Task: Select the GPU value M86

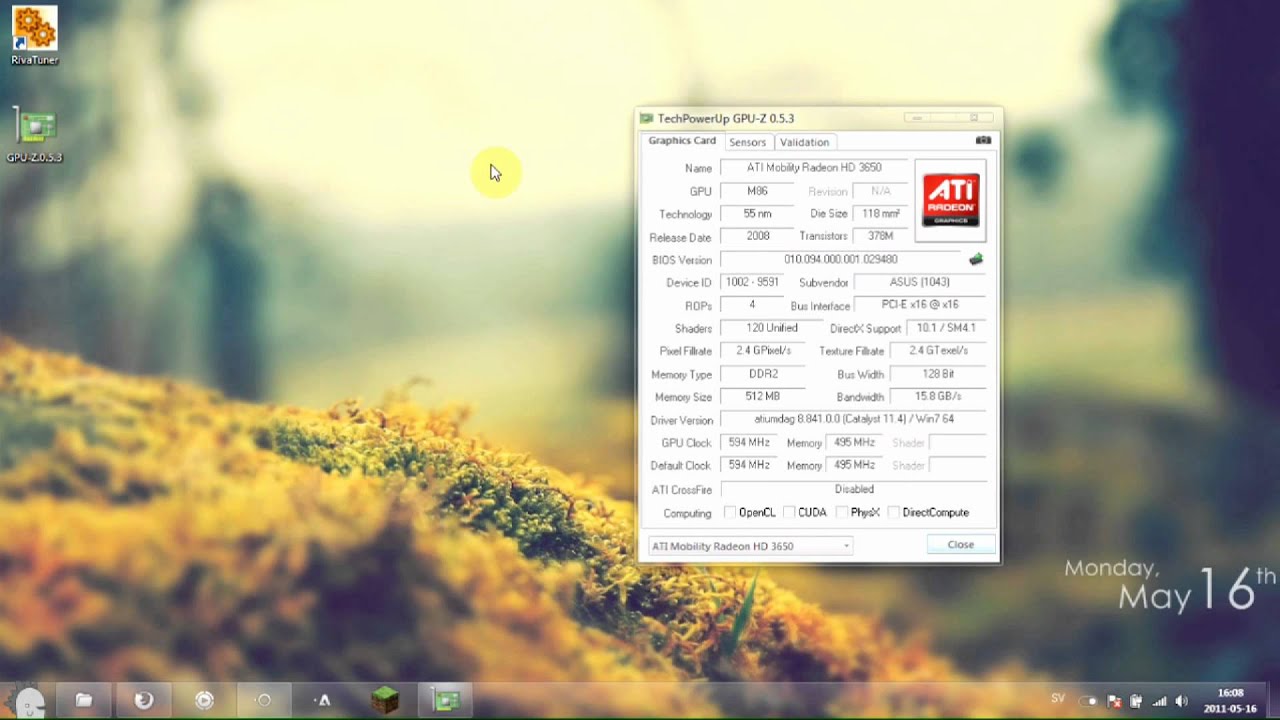Action: pos(757,191)
